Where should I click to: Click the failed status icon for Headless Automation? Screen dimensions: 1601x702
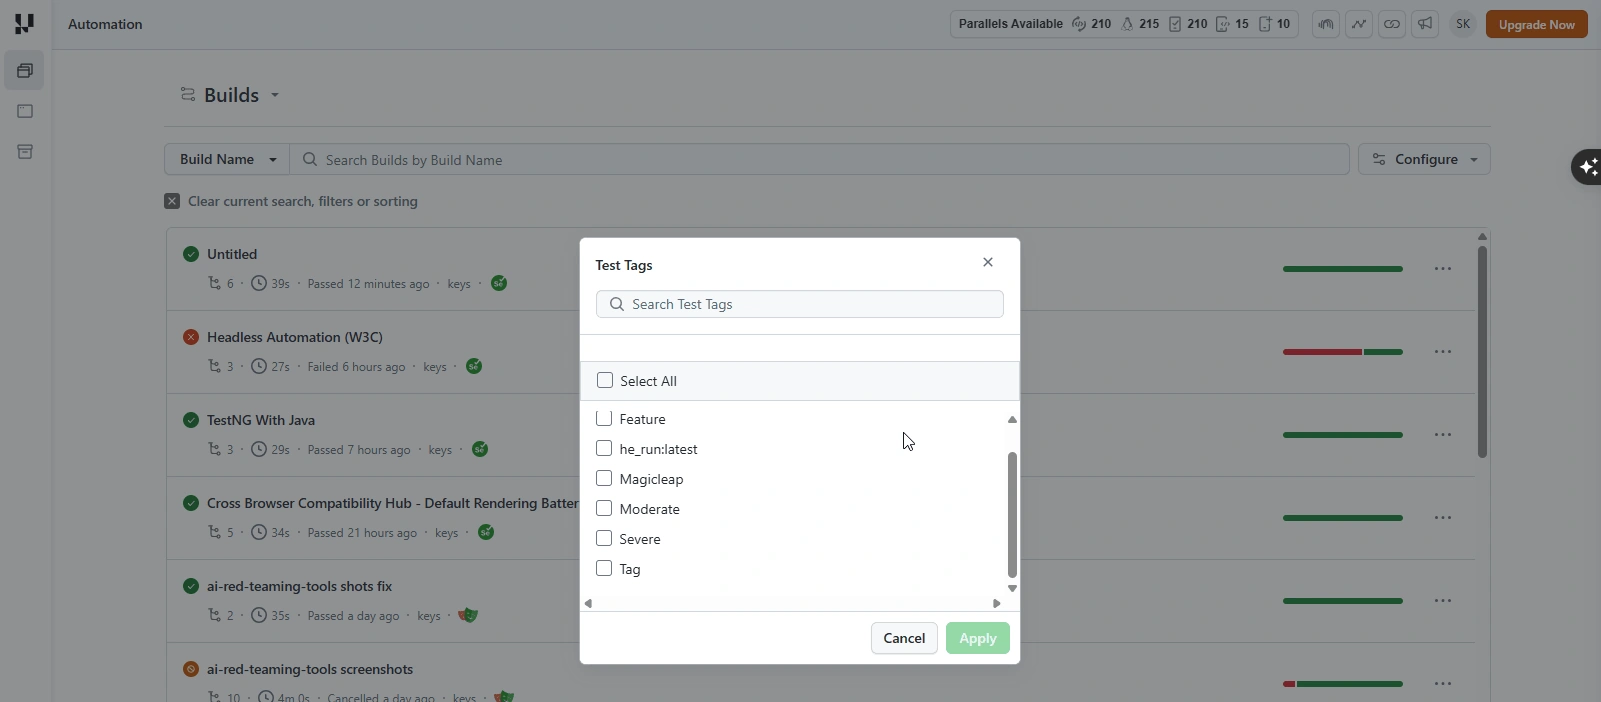(x=191, y=337)
